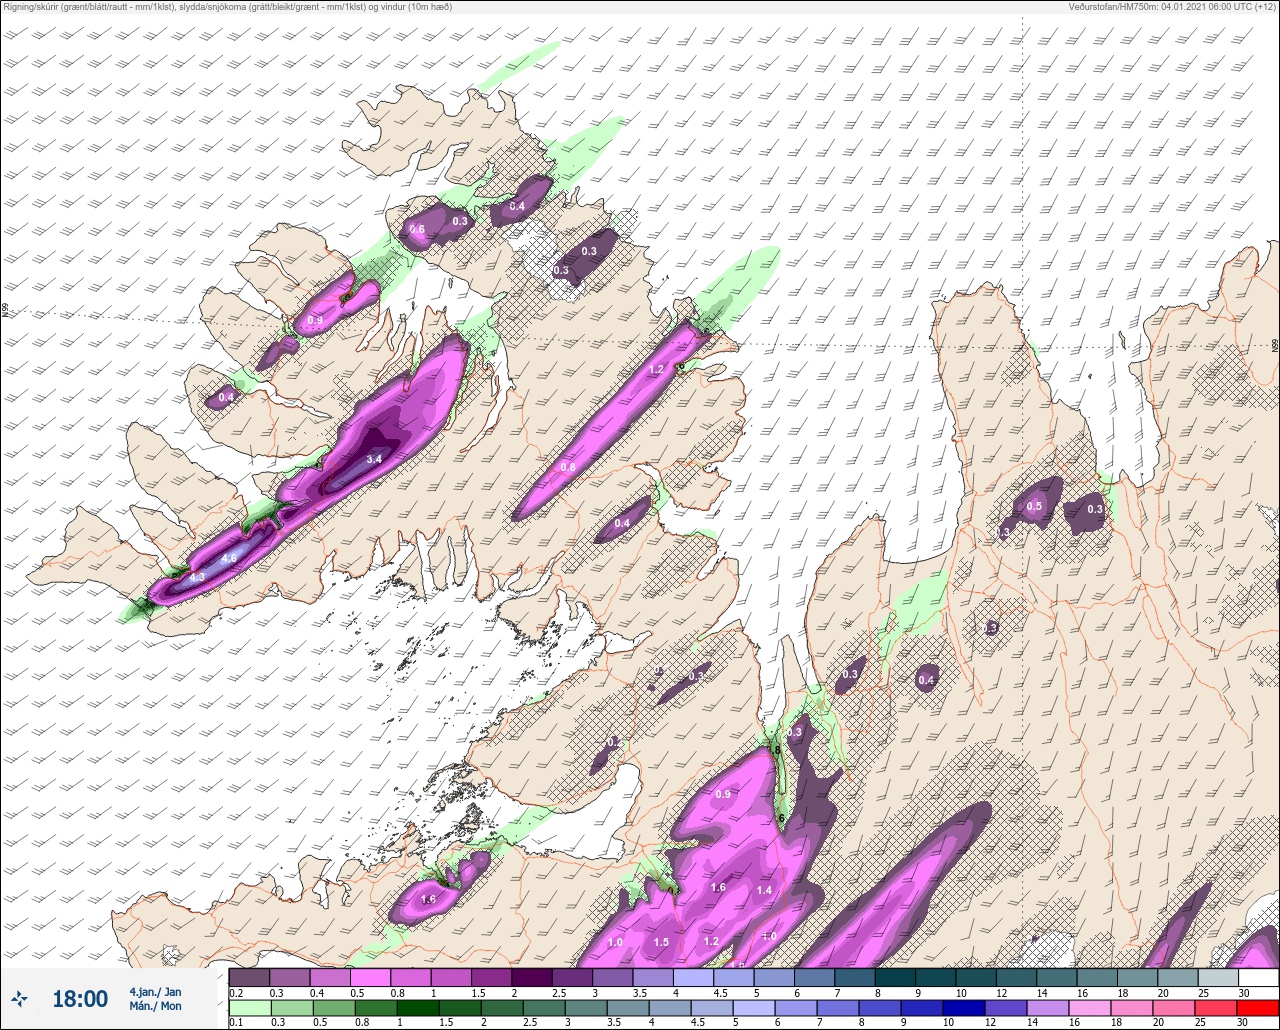This screenshot has height=1030, width=1280.
Task: Pick the dark green swatch above 1 in the lower legend
Action: 418,1008
